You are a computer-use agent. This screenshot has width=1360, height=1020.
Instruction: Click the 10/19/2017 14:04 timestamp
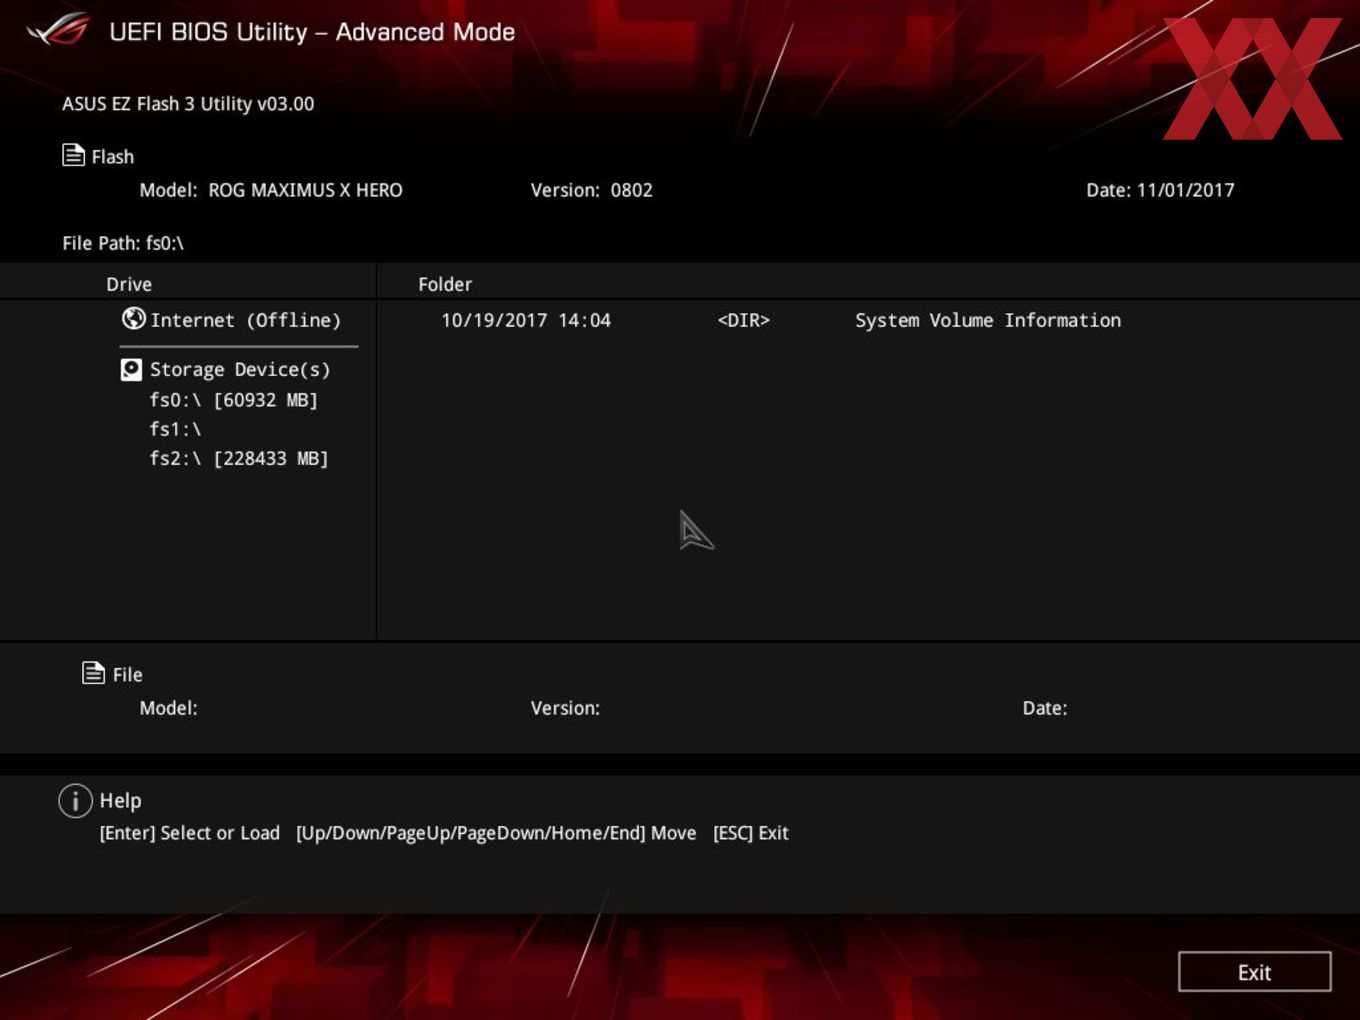(x=526, y=320)
